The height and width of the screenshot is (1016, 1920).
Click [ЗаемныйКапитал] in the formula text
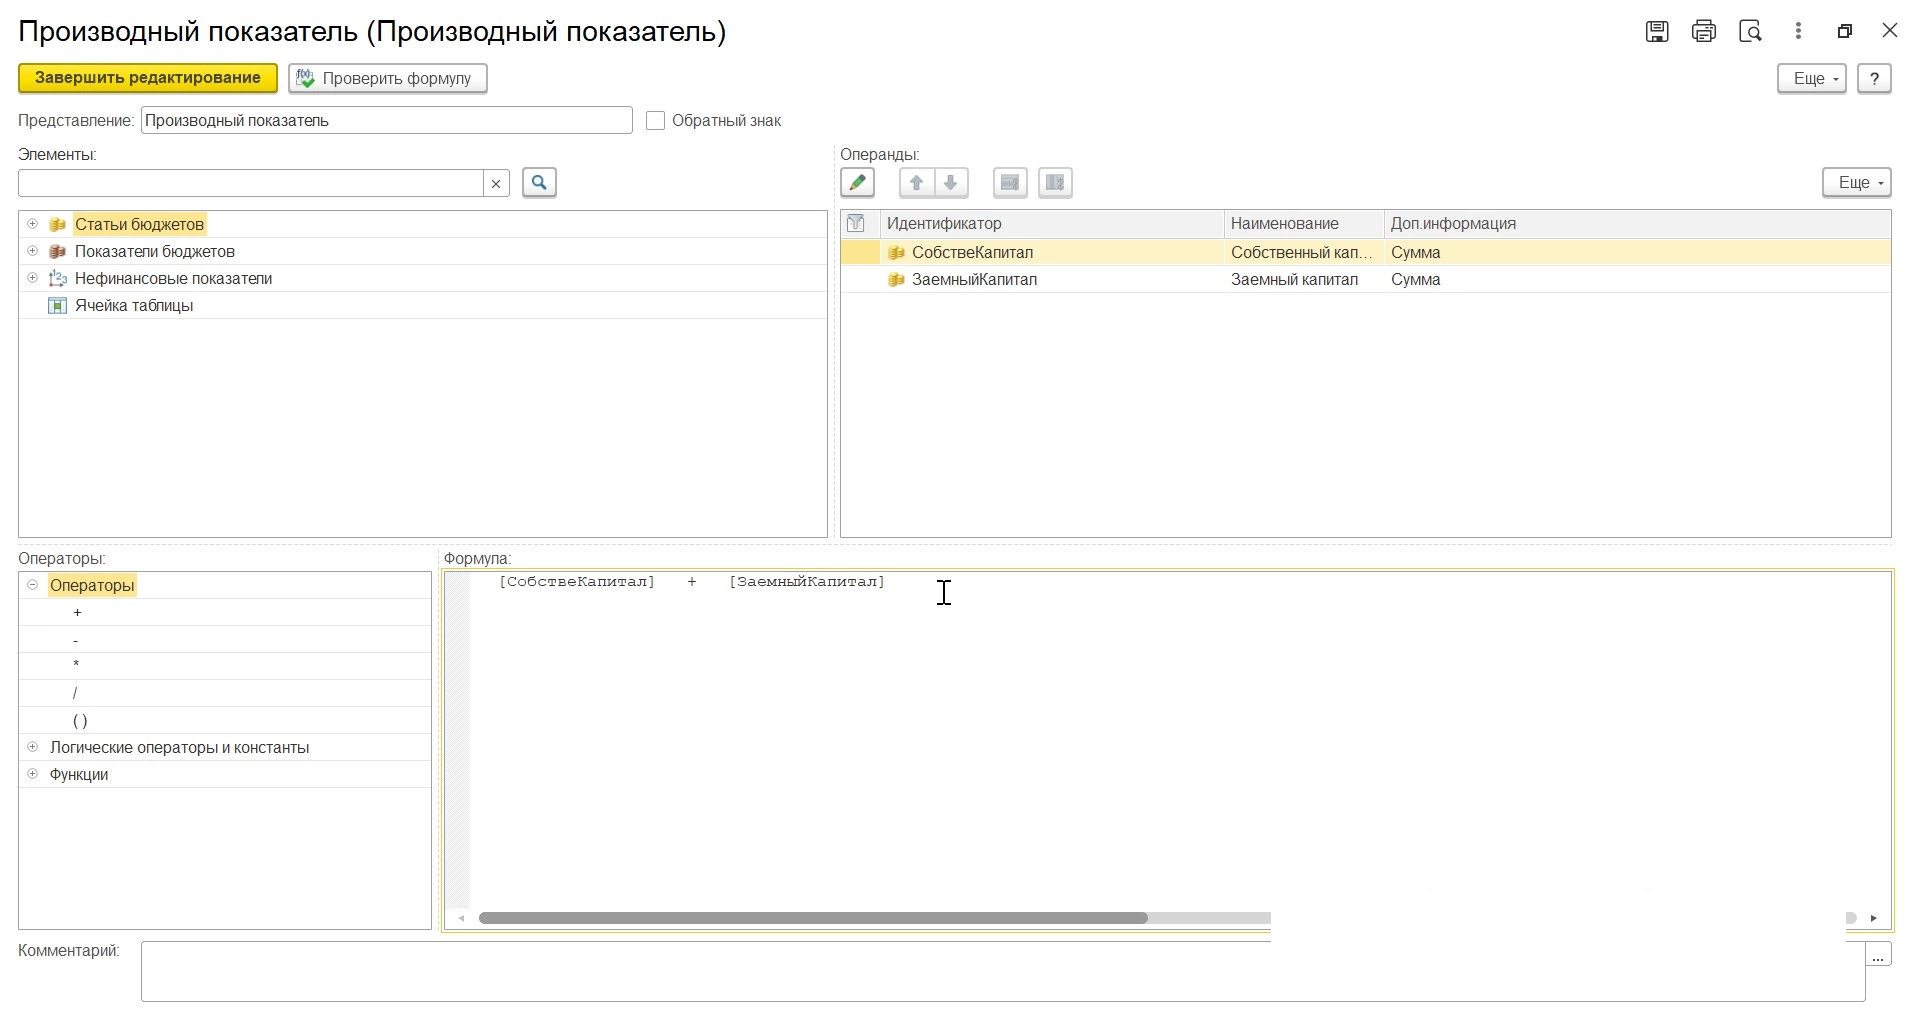tap(807, 582)
